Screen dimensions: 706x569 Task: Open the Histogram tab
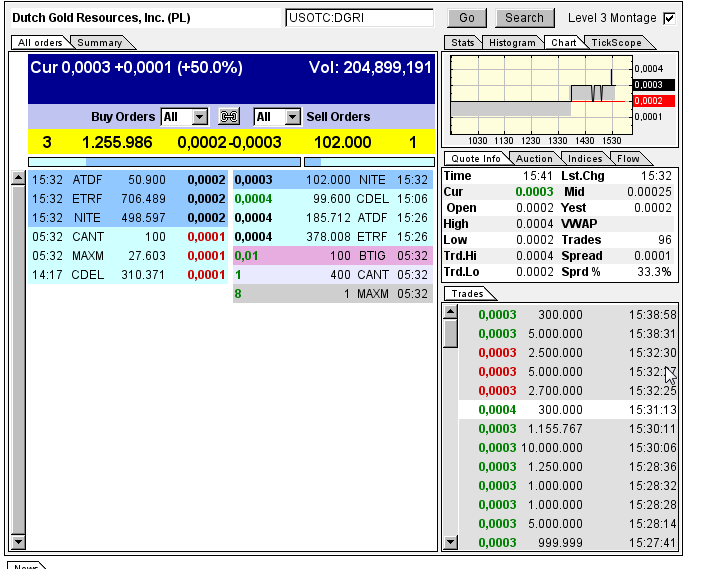pos(512,43)
